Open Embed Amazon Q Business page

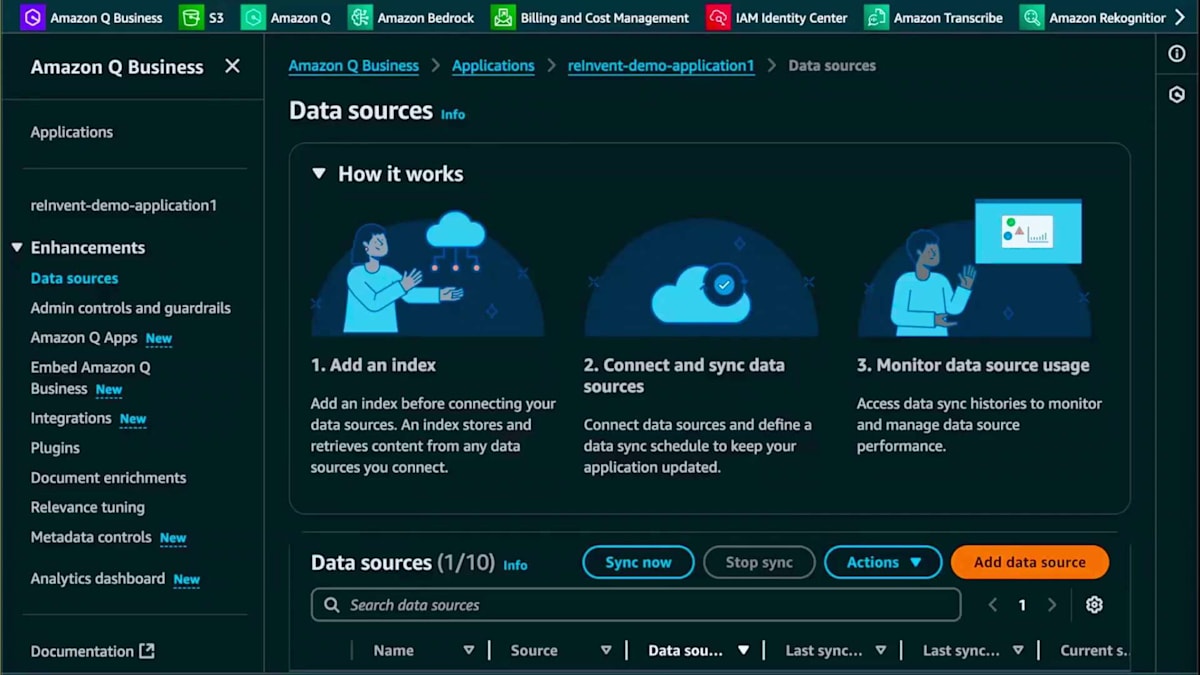pyautogui.click(x=90, y=378)
